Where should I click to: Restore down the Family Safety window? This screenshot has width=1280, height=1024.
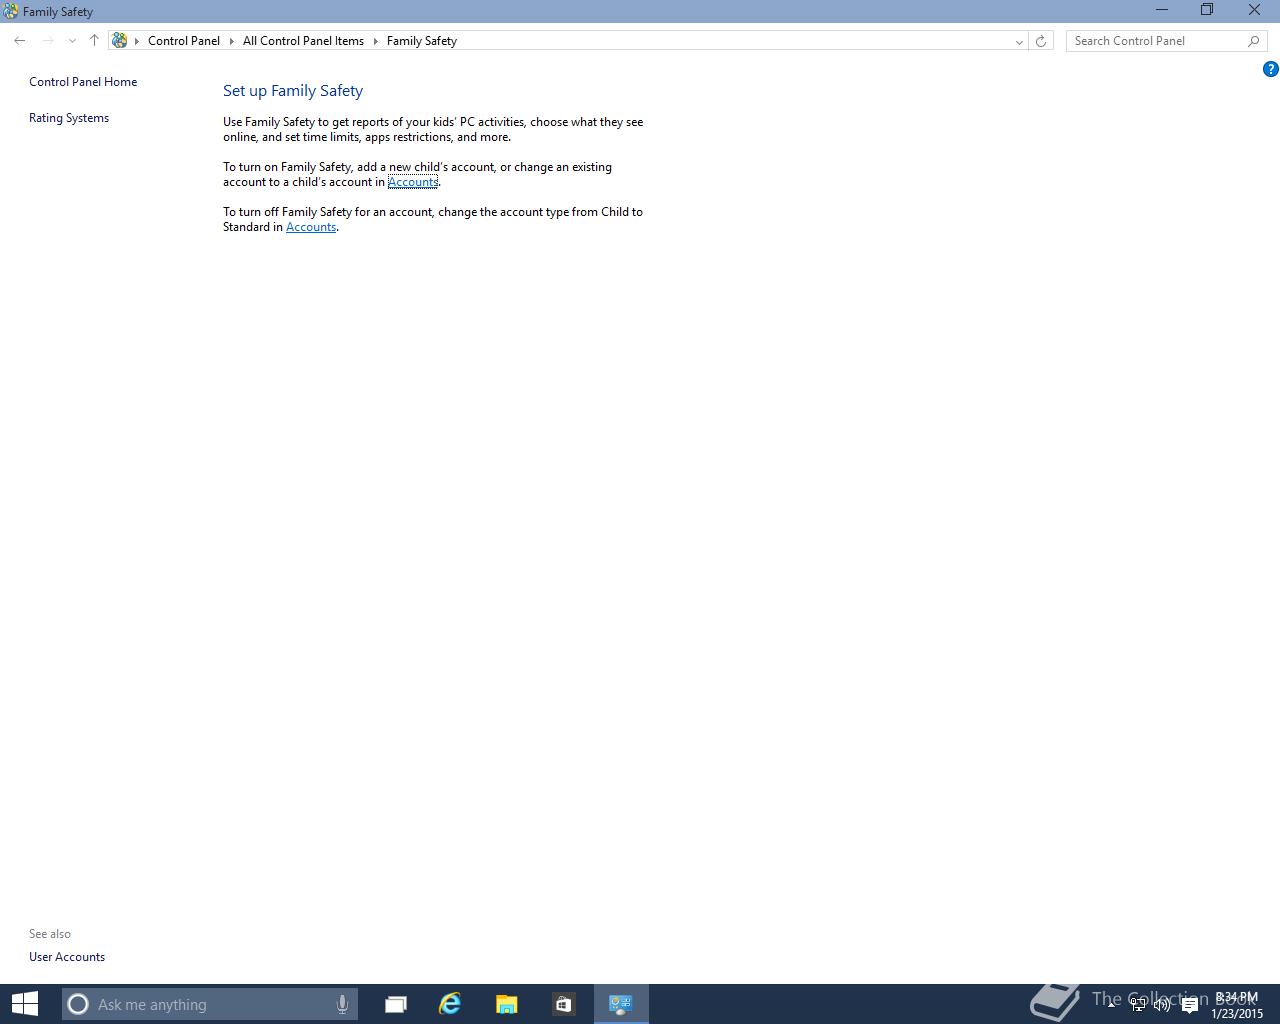[x=1207, y=10]
